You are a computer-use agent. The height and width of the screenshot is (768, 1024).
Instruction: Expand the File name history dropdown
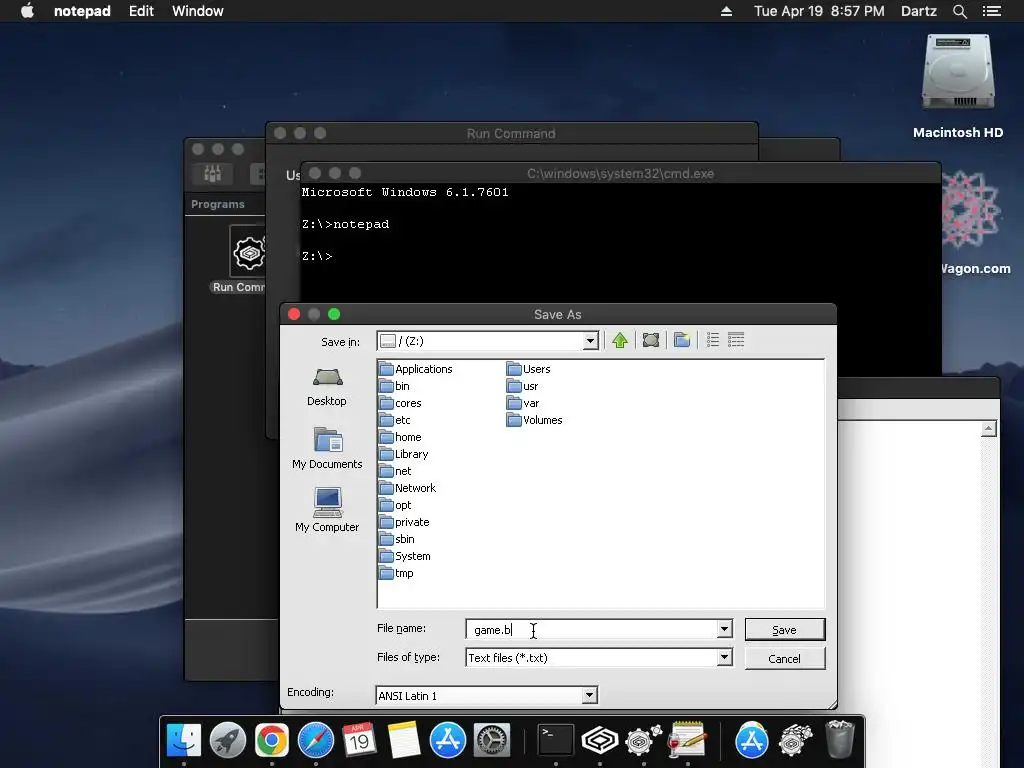click(724, 630)
